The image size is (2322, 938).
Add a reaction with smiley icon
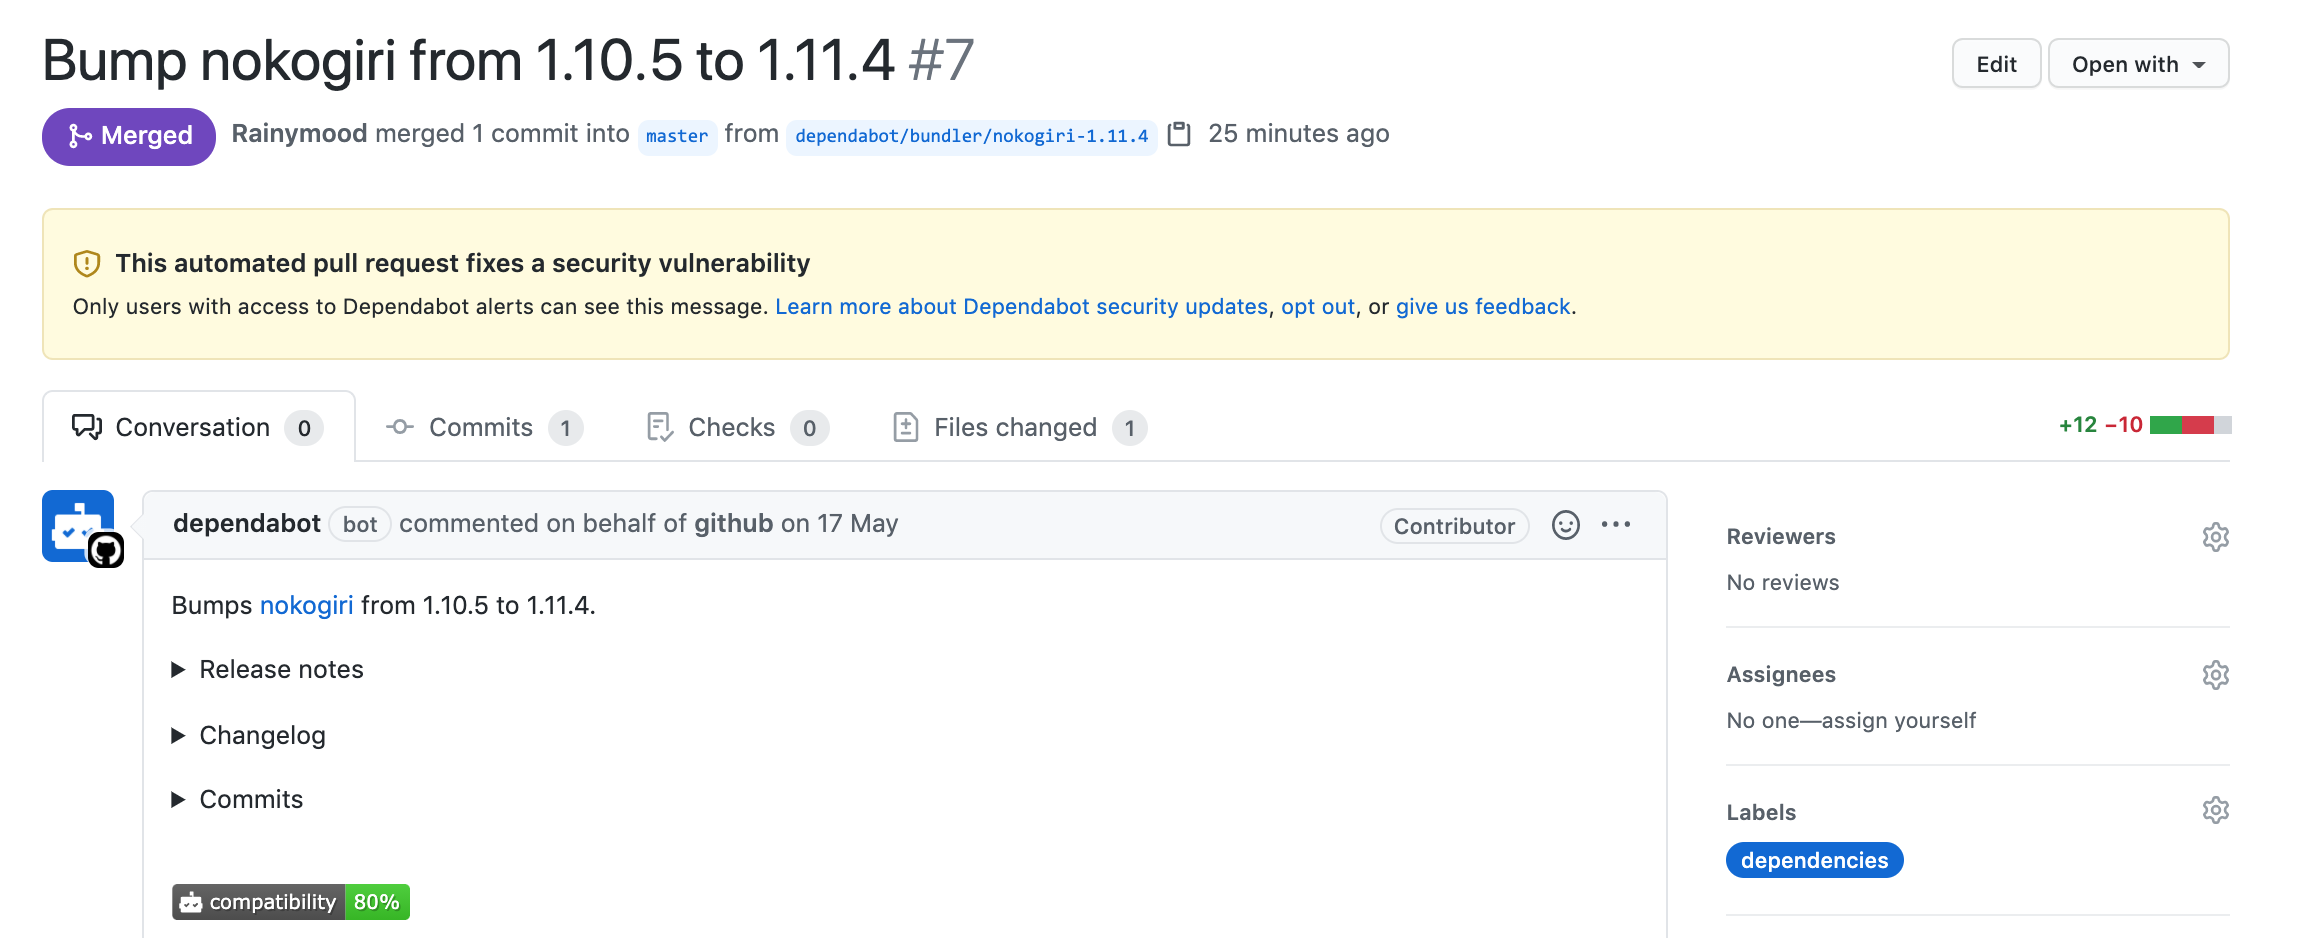pos(1565,525)
